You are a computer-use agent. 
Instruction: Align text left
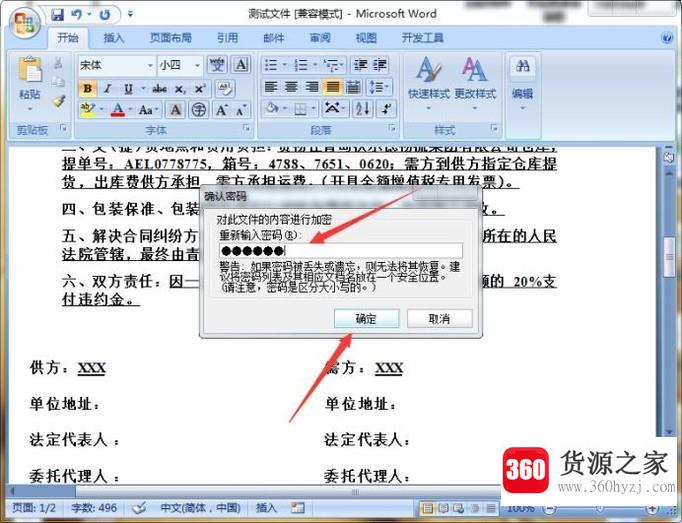271,87
